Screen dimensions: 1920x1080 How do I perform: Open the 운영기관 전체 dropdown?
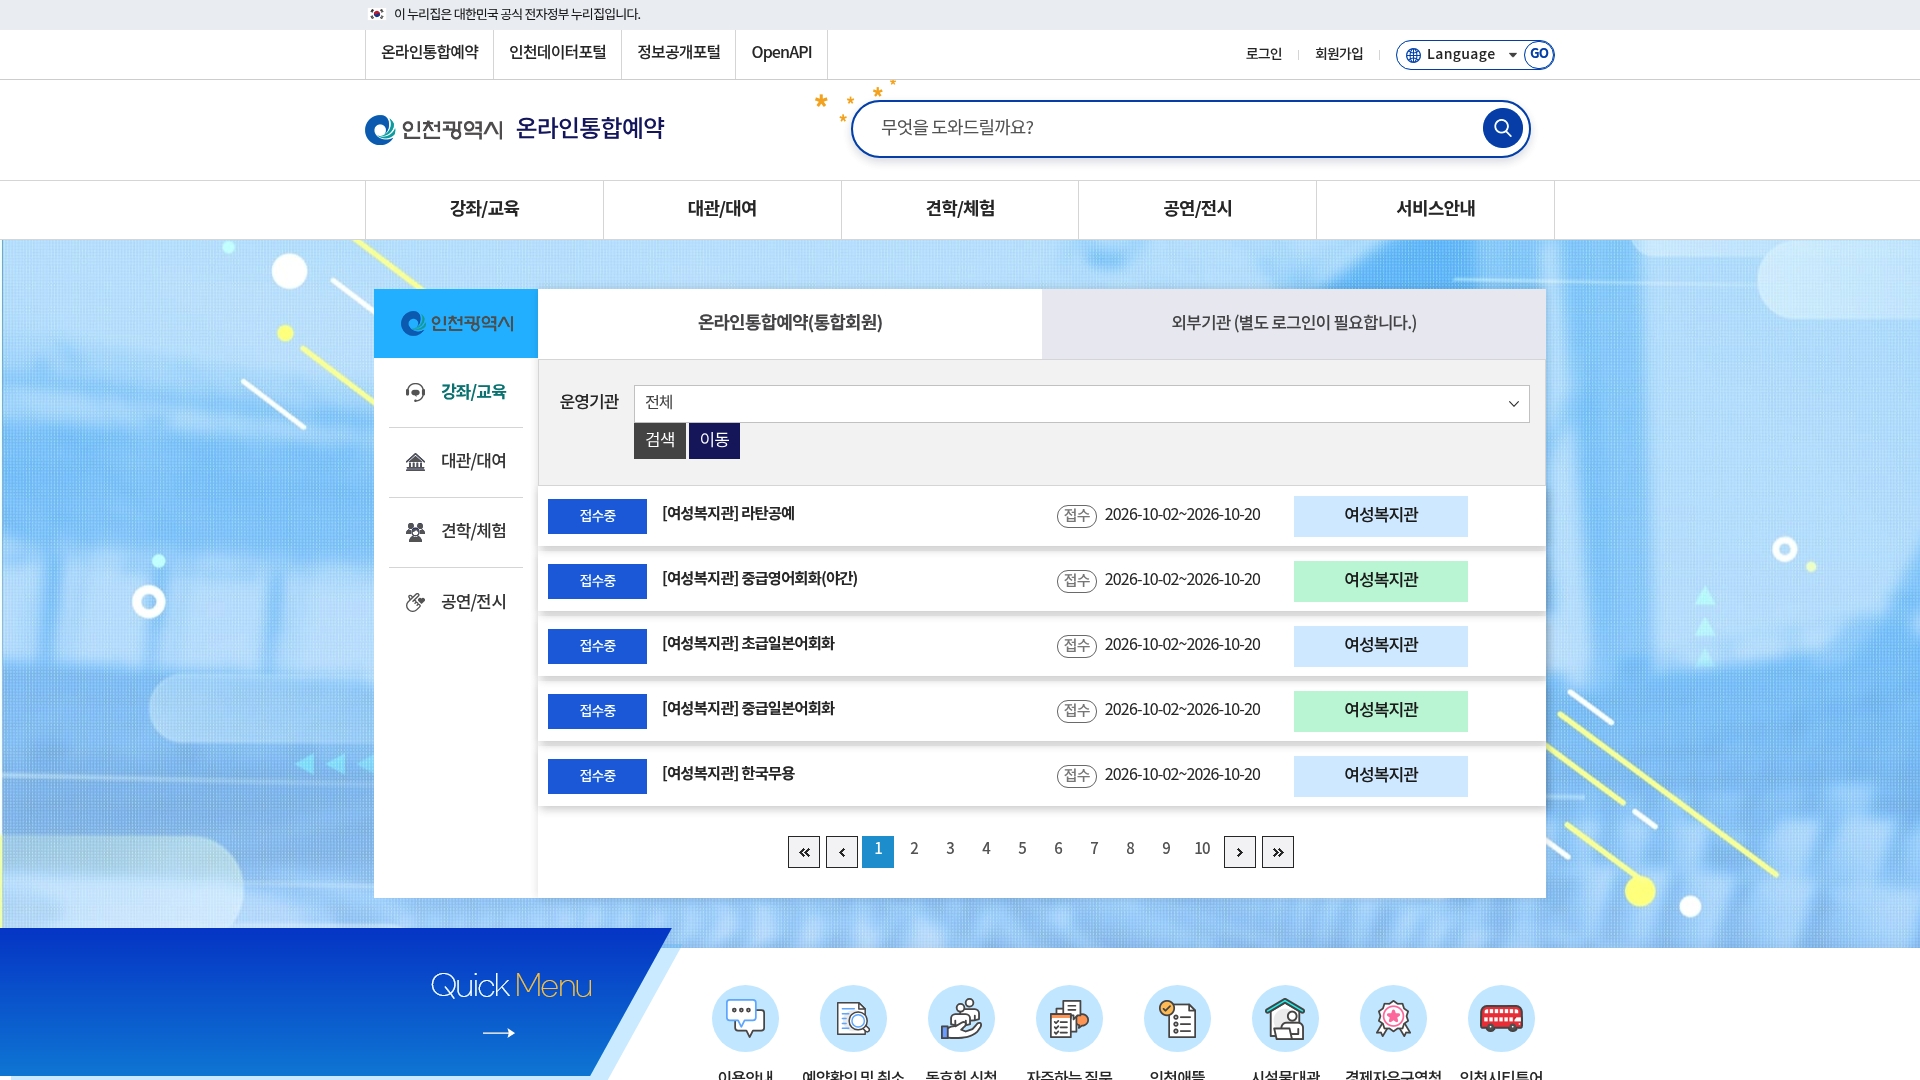pyautogui.click(x=1081, y=404)
